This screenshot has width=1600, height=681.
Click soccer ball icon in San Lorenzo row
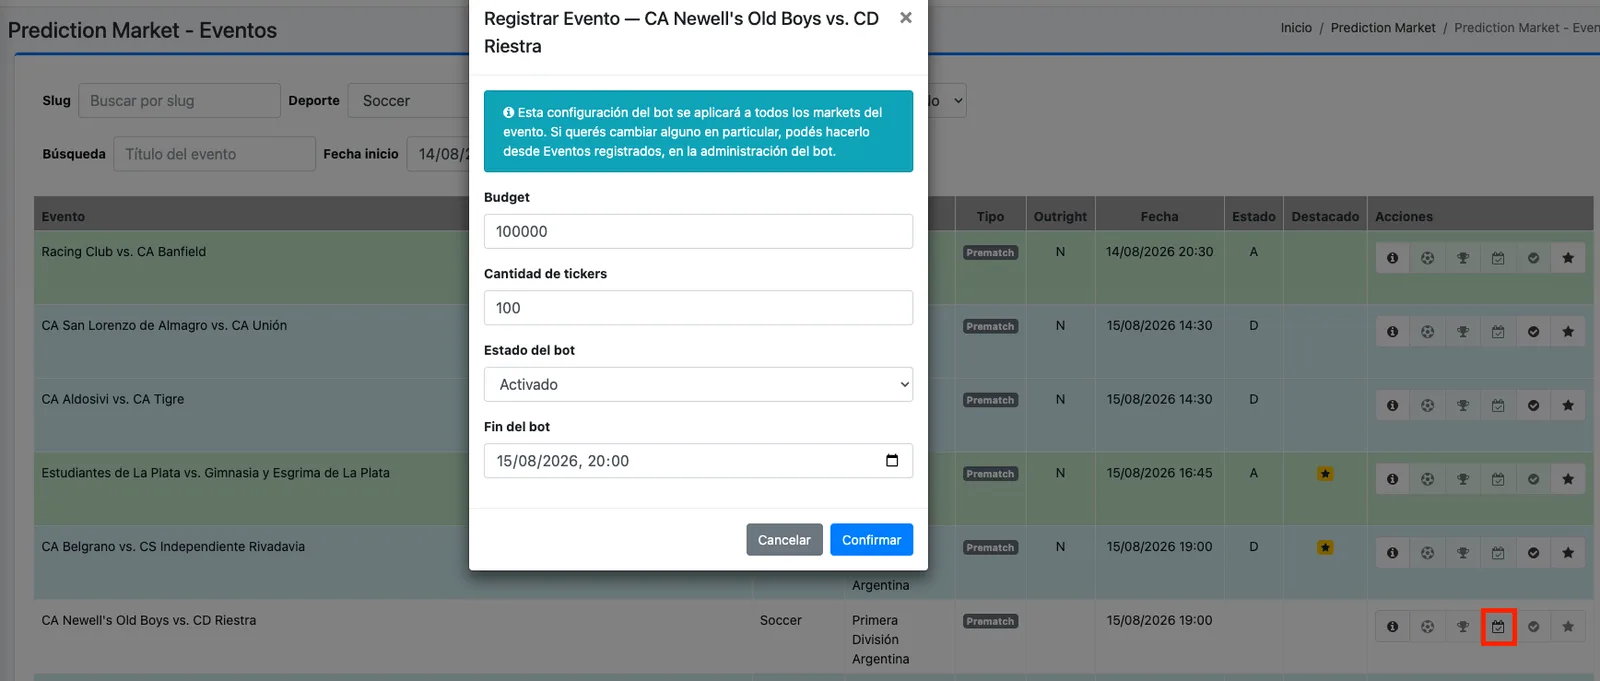[1427, 332]
